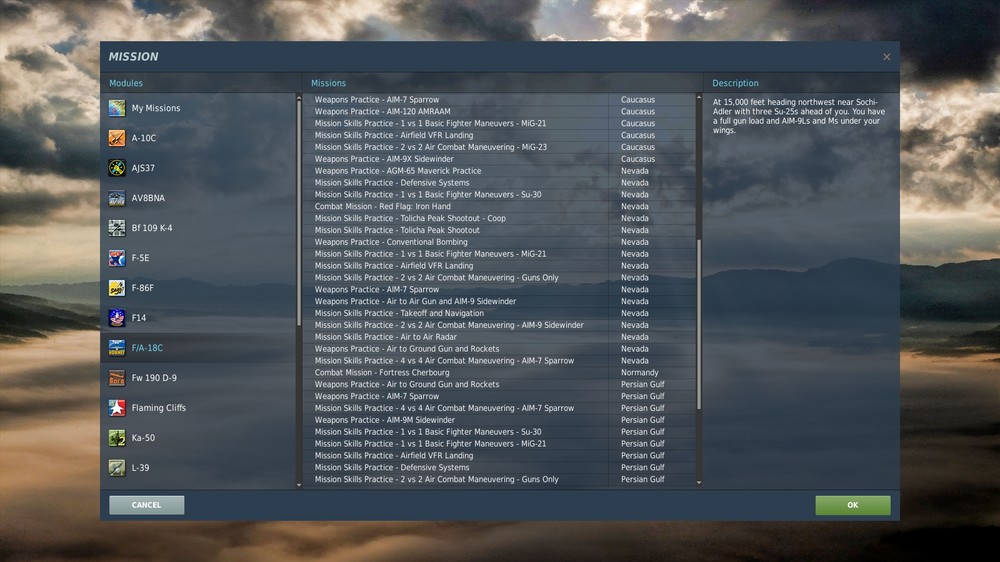Select the Fw 190 D-9 label
The image size is (1000, 562).
[x=154, y=378]
